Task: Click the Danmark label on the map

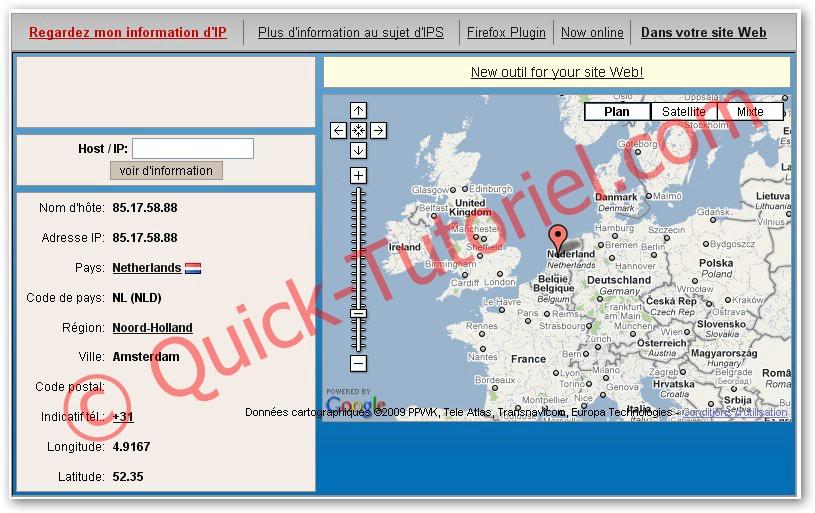Action: pyautogui.click(x=616, y=198)
